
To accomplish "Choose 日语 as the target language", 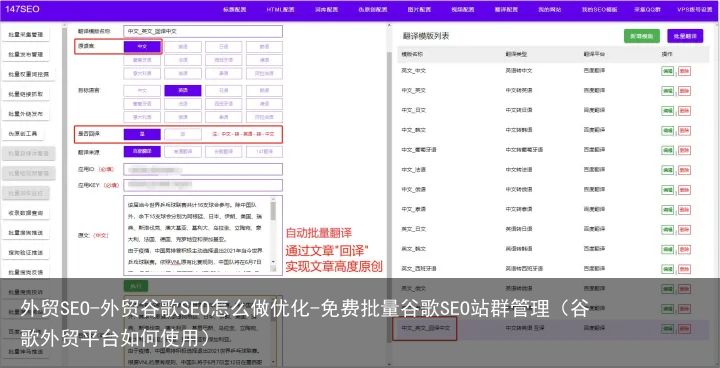I will click(224, 91).
